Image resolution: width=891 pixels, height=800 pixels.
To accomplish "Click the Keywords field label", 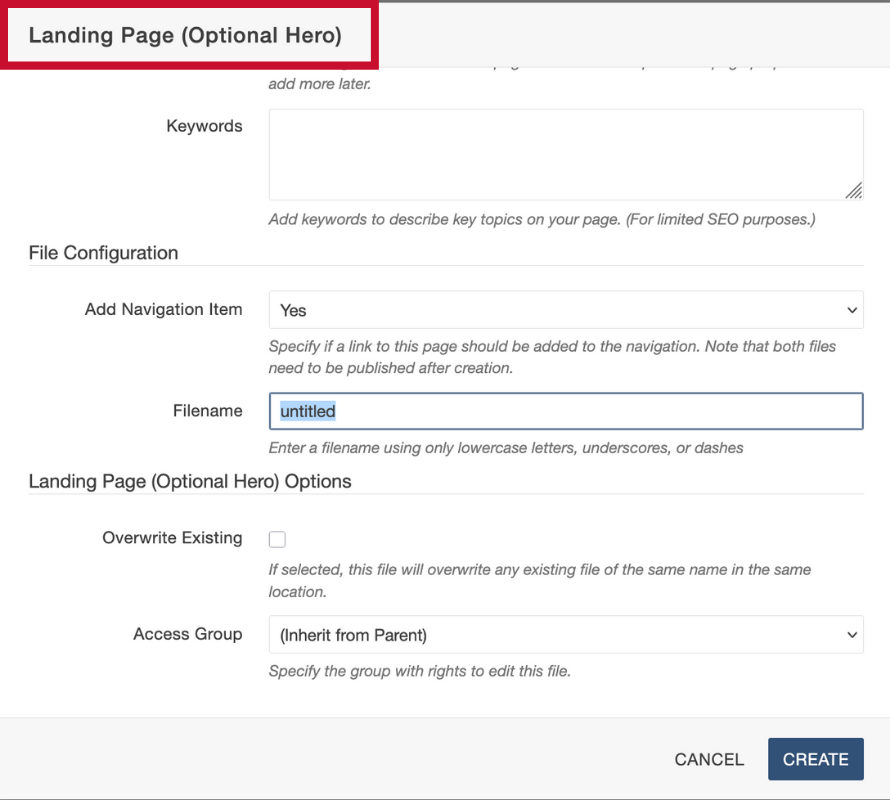I will coord(205,126).
